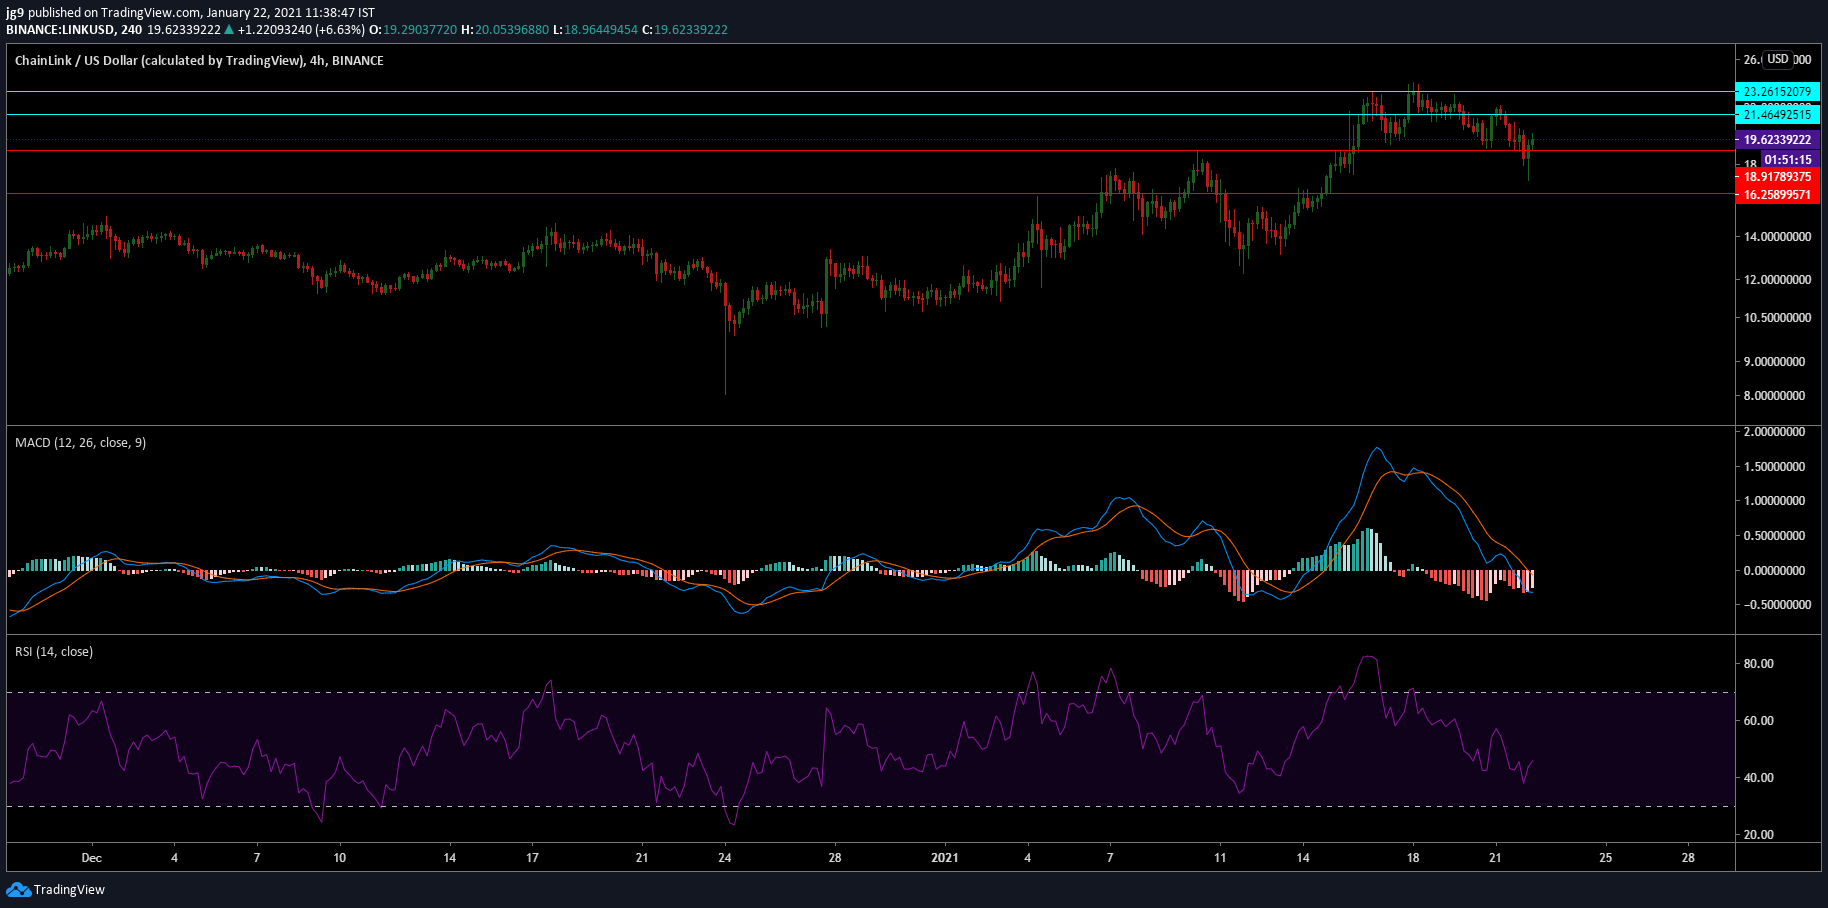Click the 40.00 RSI axis value
Screen dimensions: 1828x908
1758,778
